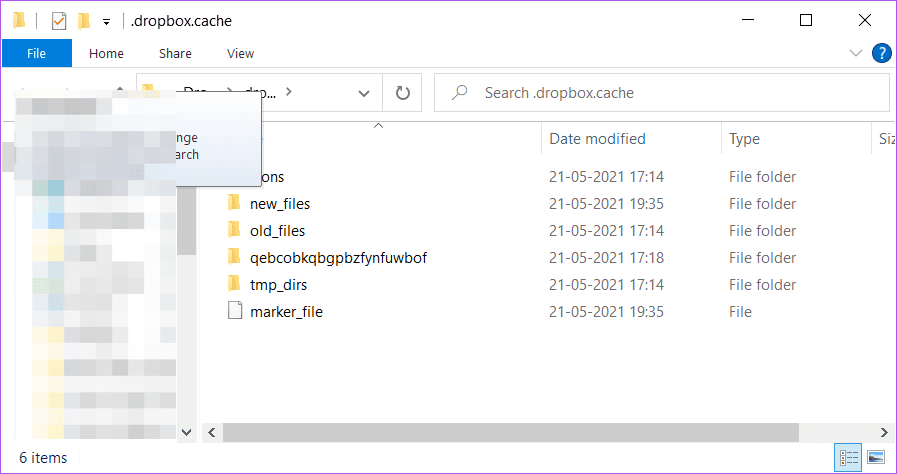Viewport: 897px width, 474px height.
Task: Select the qebcobkqbgpbzfynfuwbof folder icon
Action: coord(234,257)
